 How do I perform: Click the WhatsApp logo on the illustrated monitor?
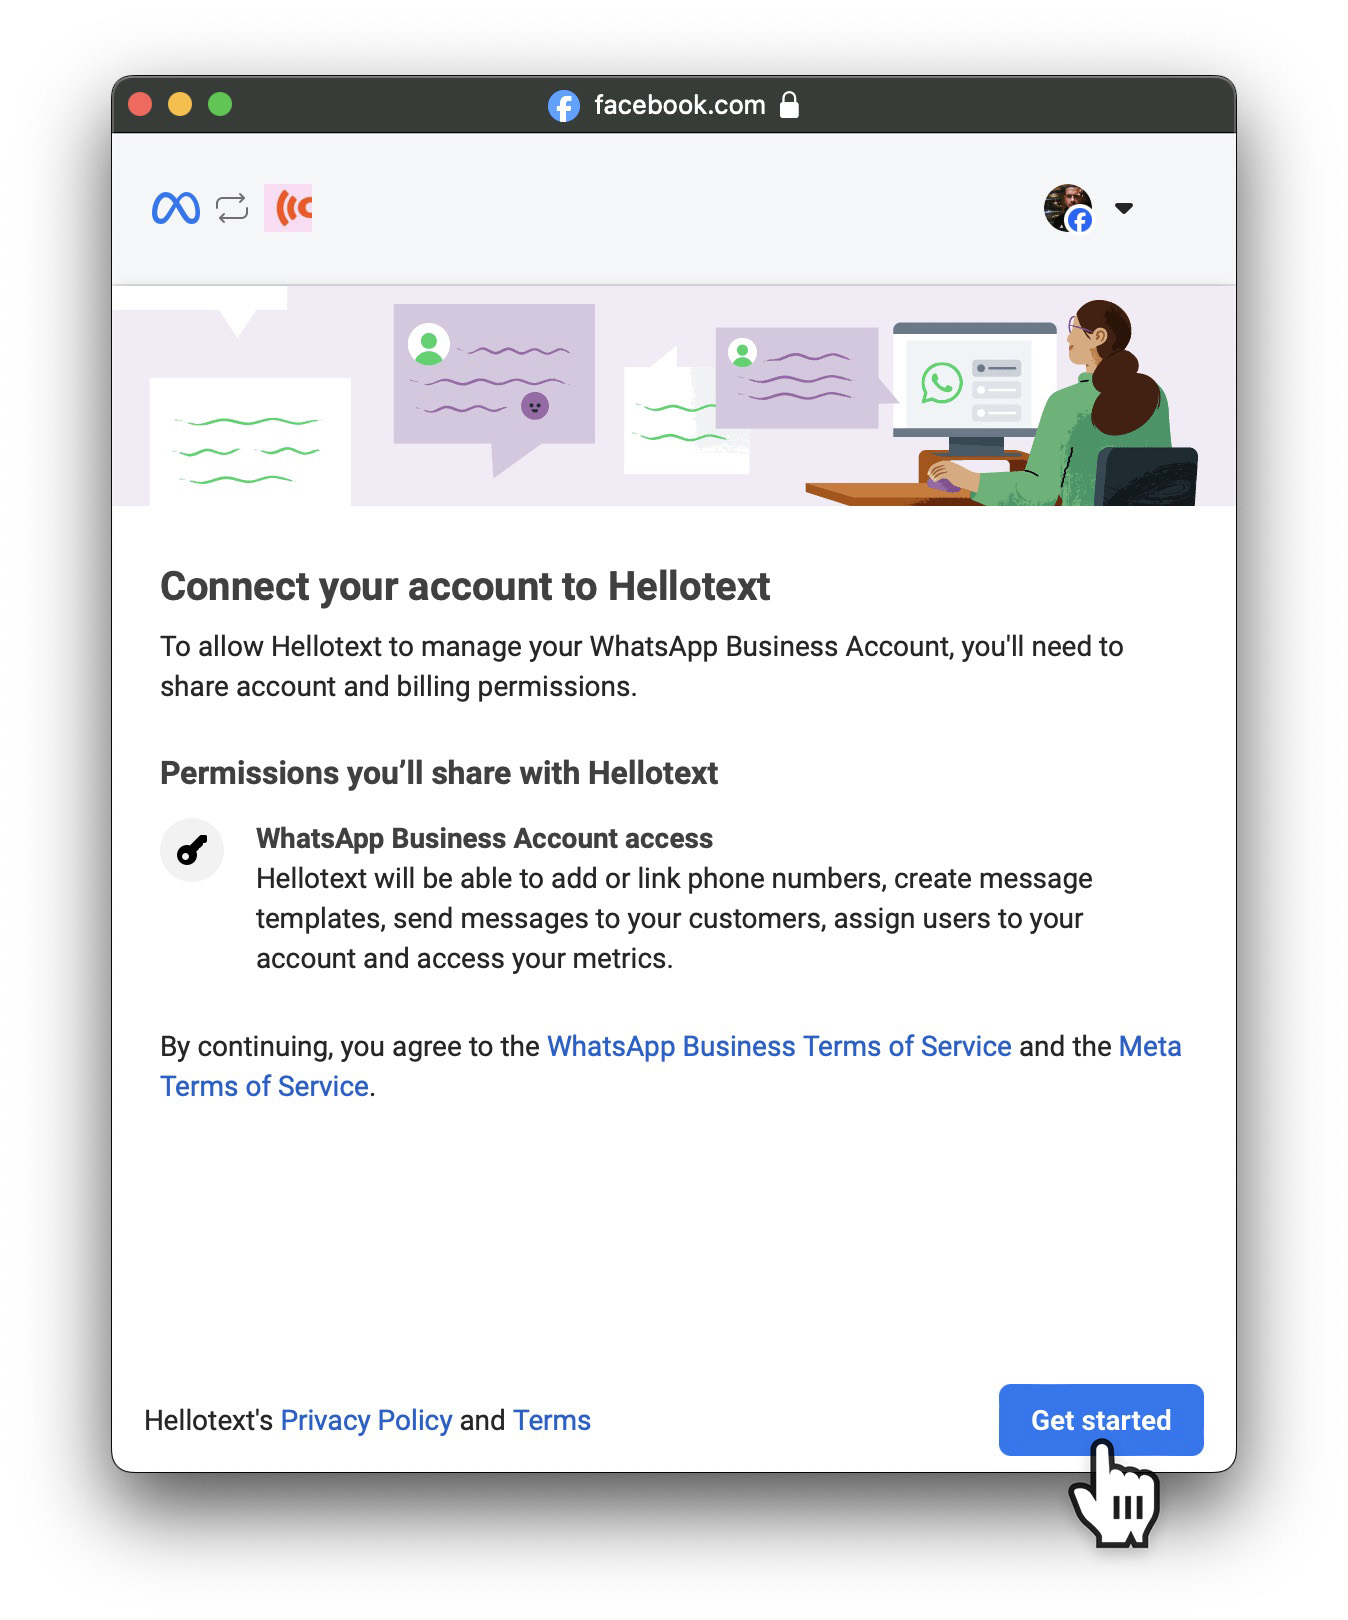pyautogui.click(x=941, y=383)
